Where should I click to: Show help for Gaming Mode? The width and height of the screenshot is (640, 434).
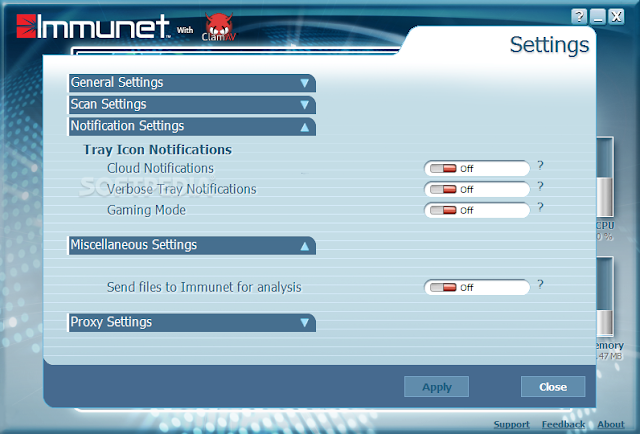click(x=540, y=207)
